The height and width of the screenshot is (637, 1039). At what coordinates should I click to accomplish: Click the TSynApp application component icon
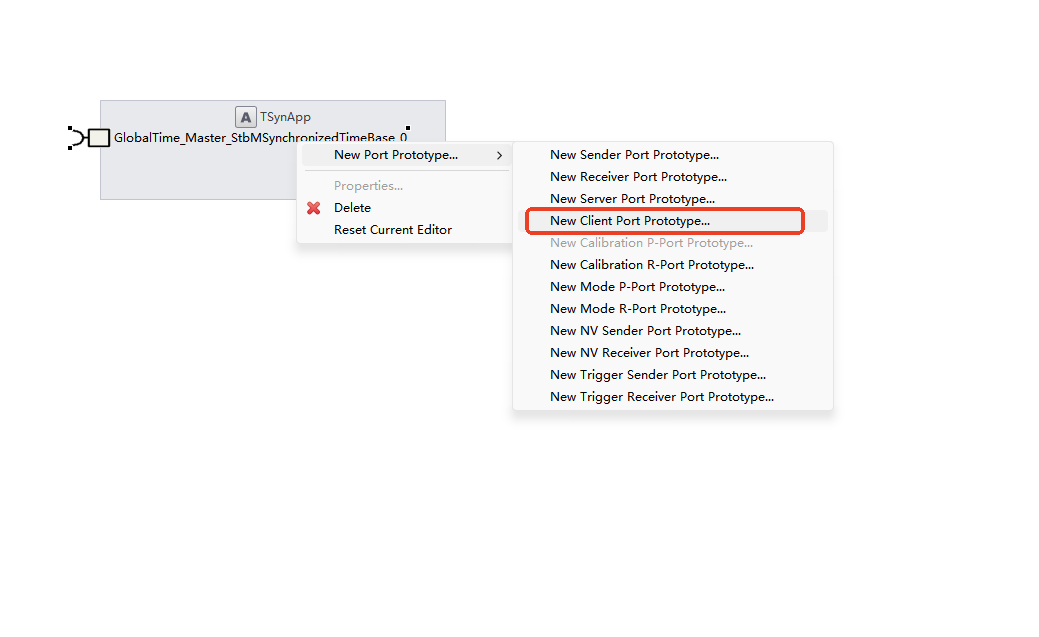[x=245, y=117]
